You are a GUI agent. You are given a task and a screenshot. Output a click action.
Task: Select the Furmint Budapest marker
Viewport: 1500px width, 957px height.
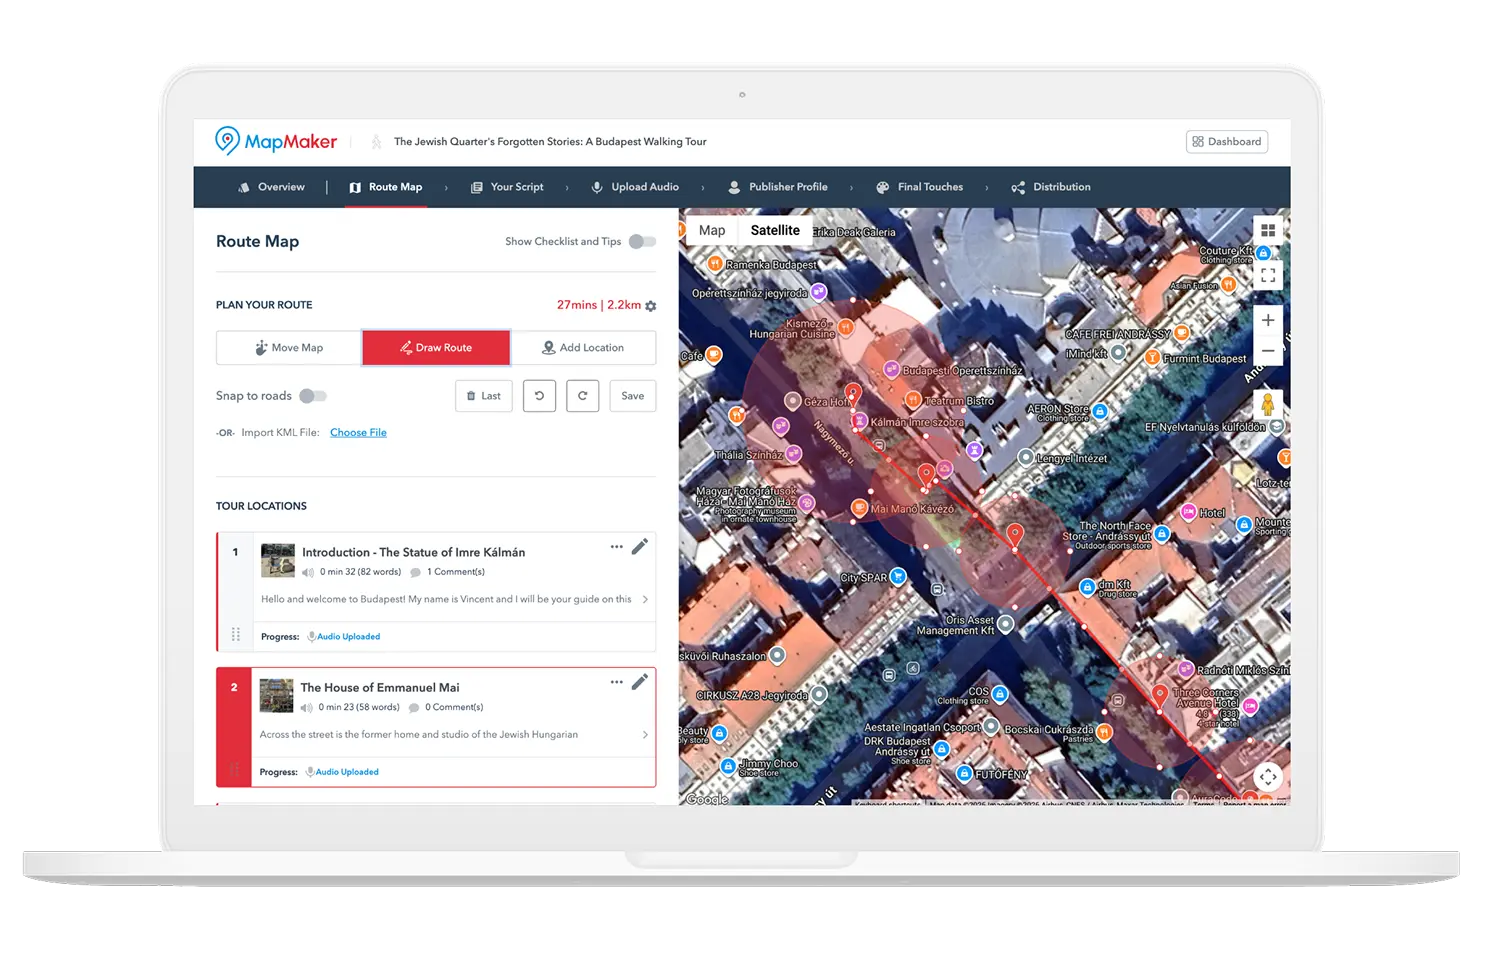(x=1152, y=357)
